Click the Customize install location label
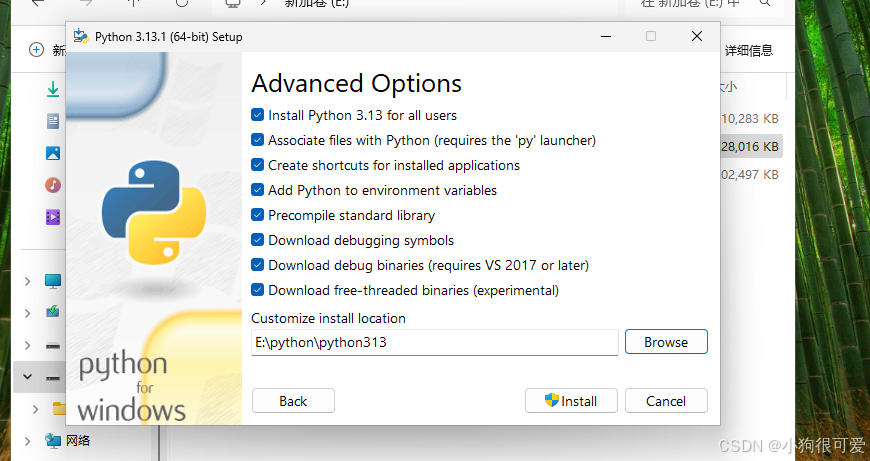 point(328,318)
